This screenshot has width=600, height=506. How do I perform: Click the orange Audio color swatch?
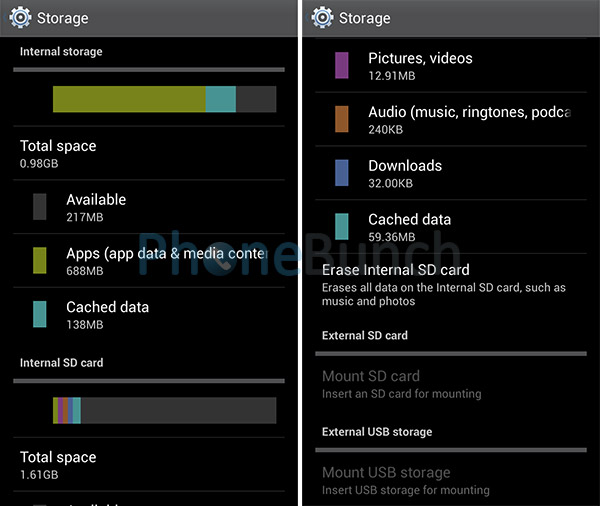click(342, 119)
